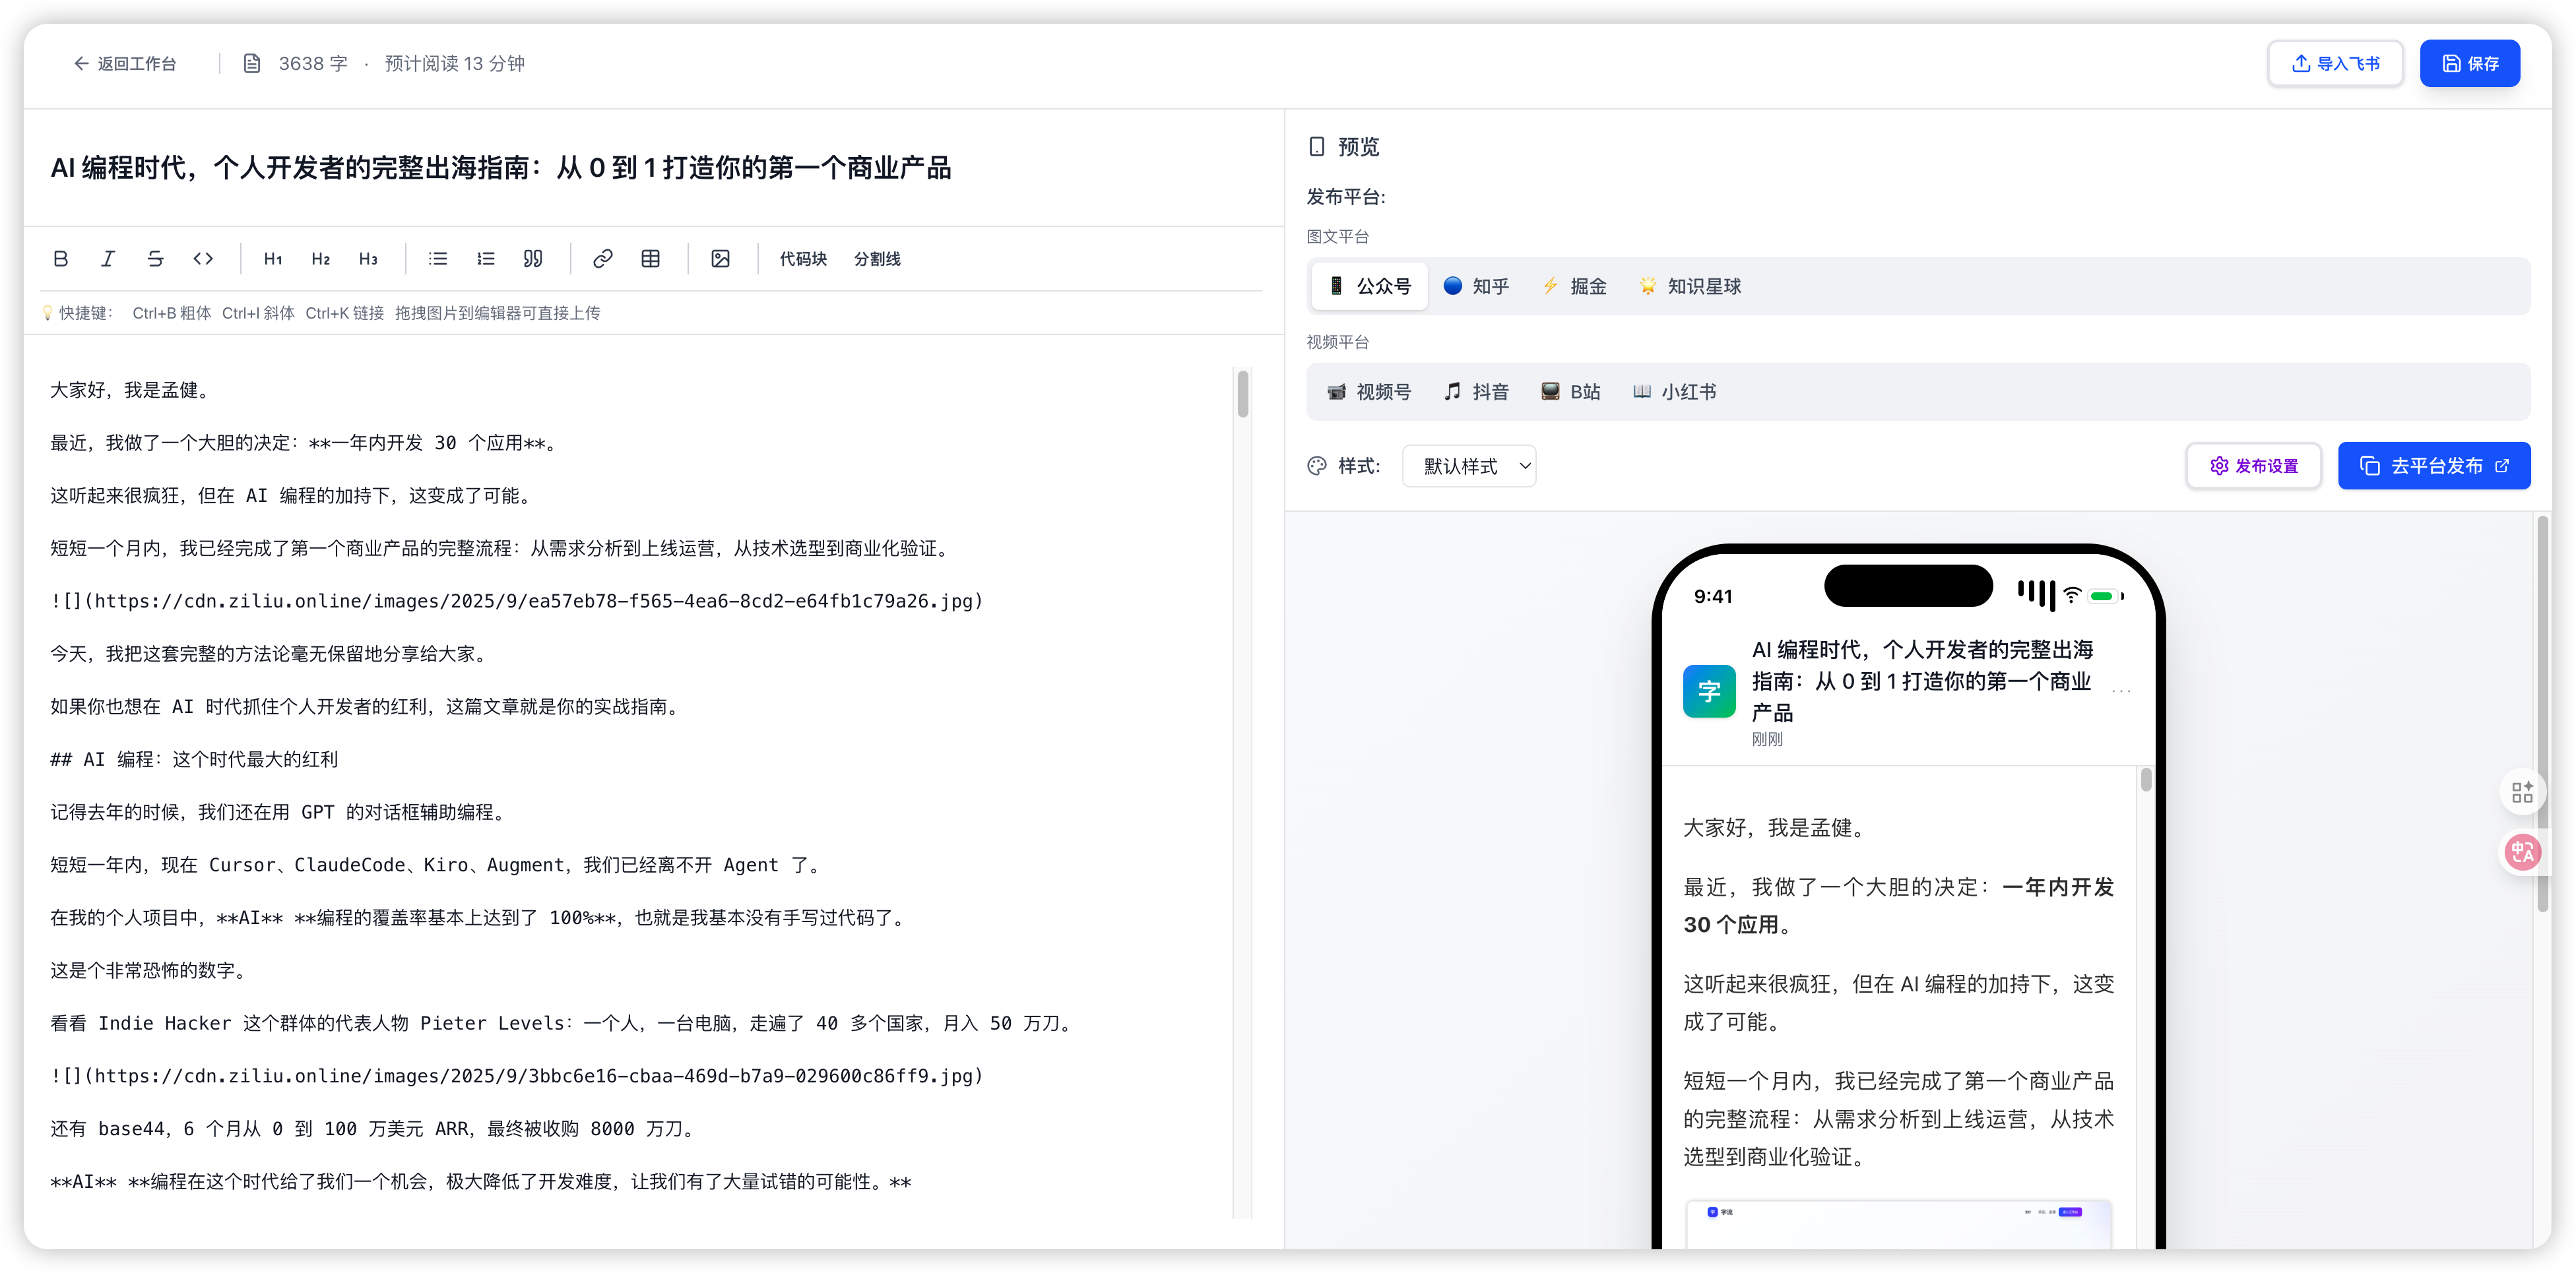Open the 默认样式 style dropdown
This screenshot has width=2576, height=1273.
click(x=1469, y=465)
